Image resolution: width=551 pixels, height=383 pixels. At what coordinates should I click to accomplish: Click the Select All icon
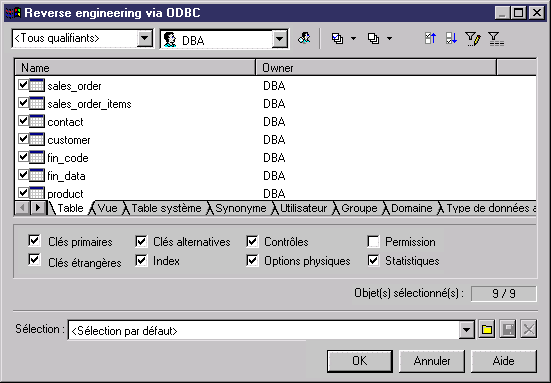[337, 38]
